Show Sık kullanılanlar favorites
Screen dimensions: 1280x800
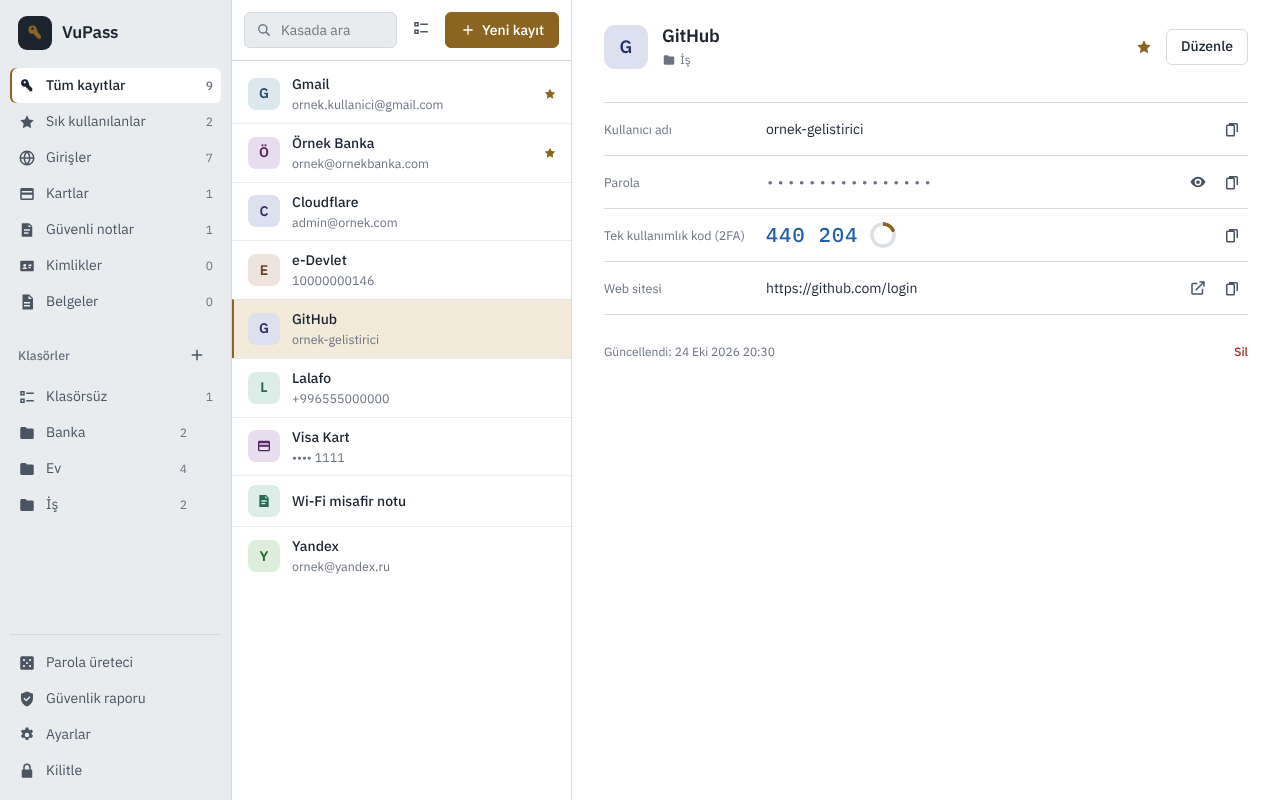[x=116, y=121]
